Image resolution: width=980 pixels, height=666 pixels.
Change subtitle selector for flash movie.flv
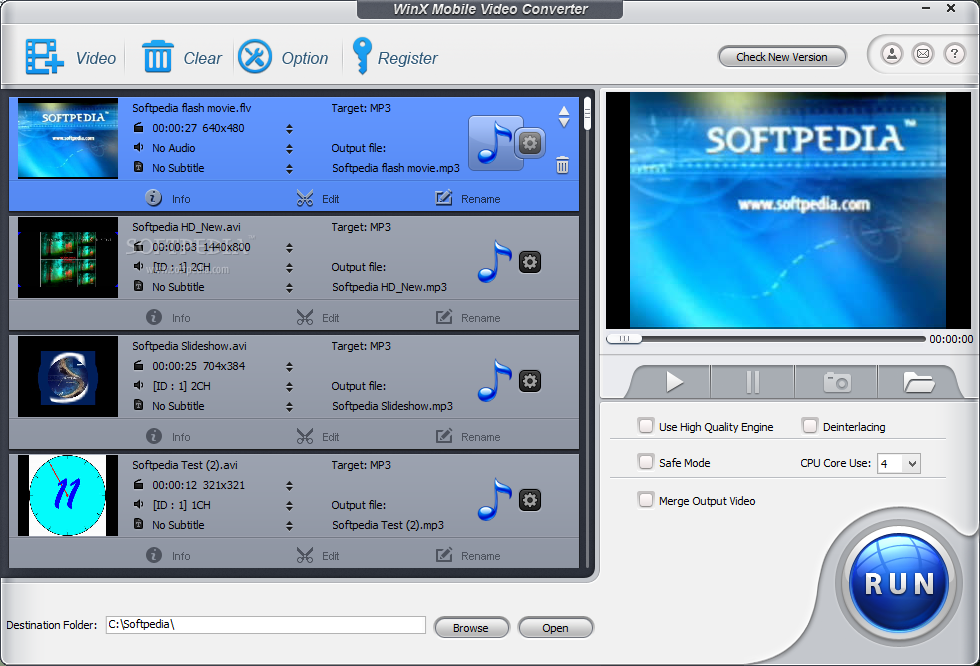[289, 169]
